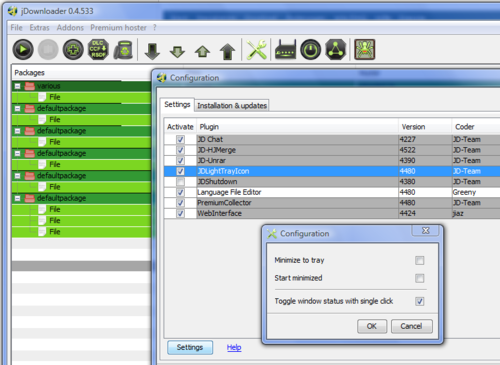The height and width of the screenshot is (365, 500).
Task: Move selection to bottom with the large down arrow
Action: (x=152, y=51)
